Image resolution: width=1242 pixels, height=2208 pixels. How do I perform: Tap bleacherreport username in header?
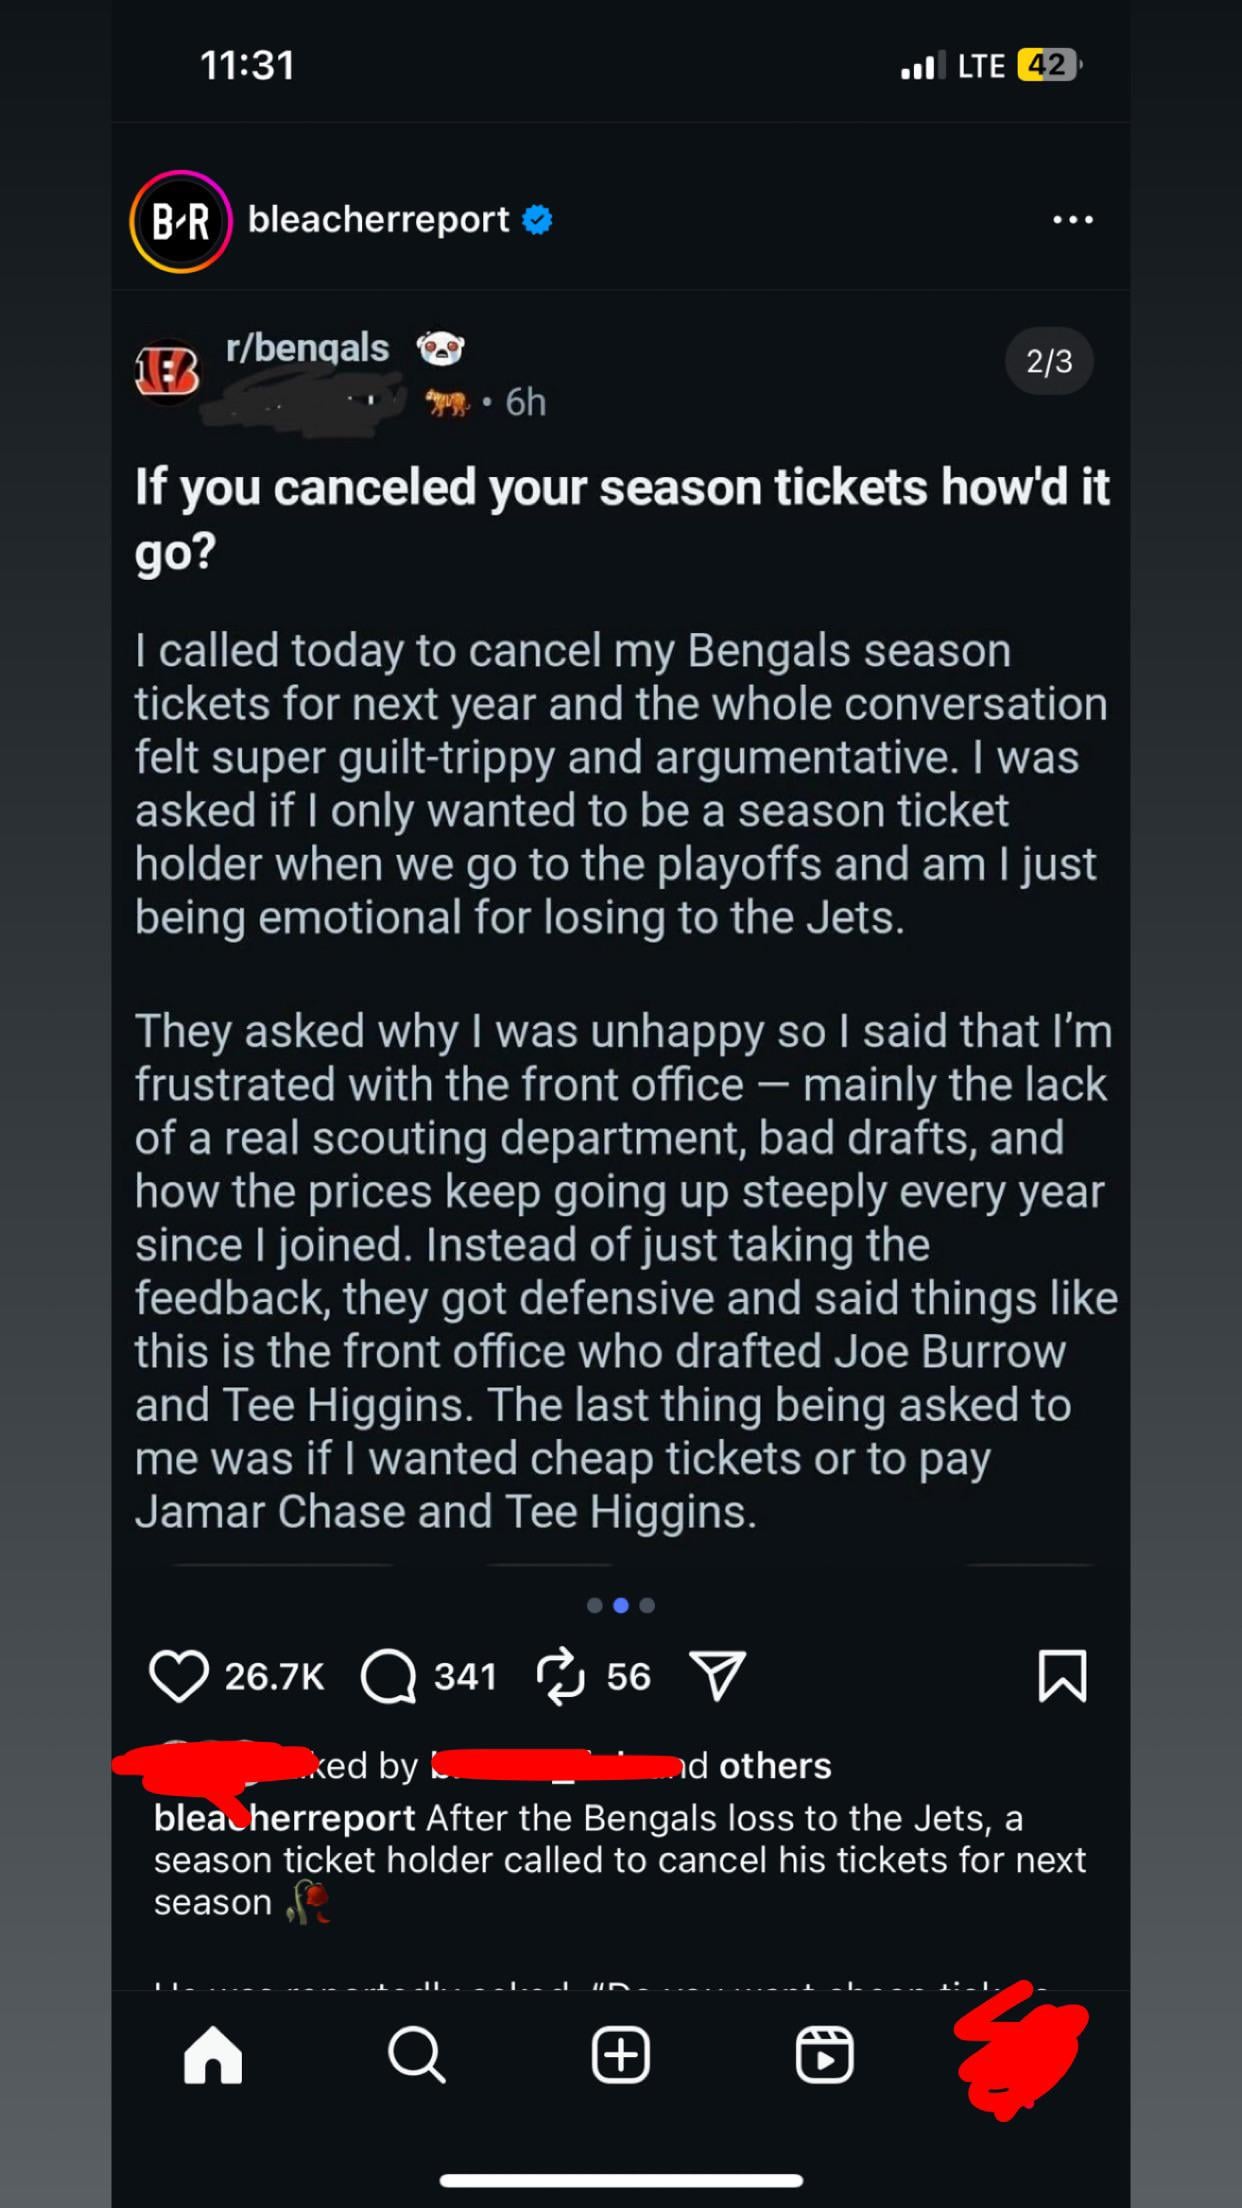[x=378, y=220]
